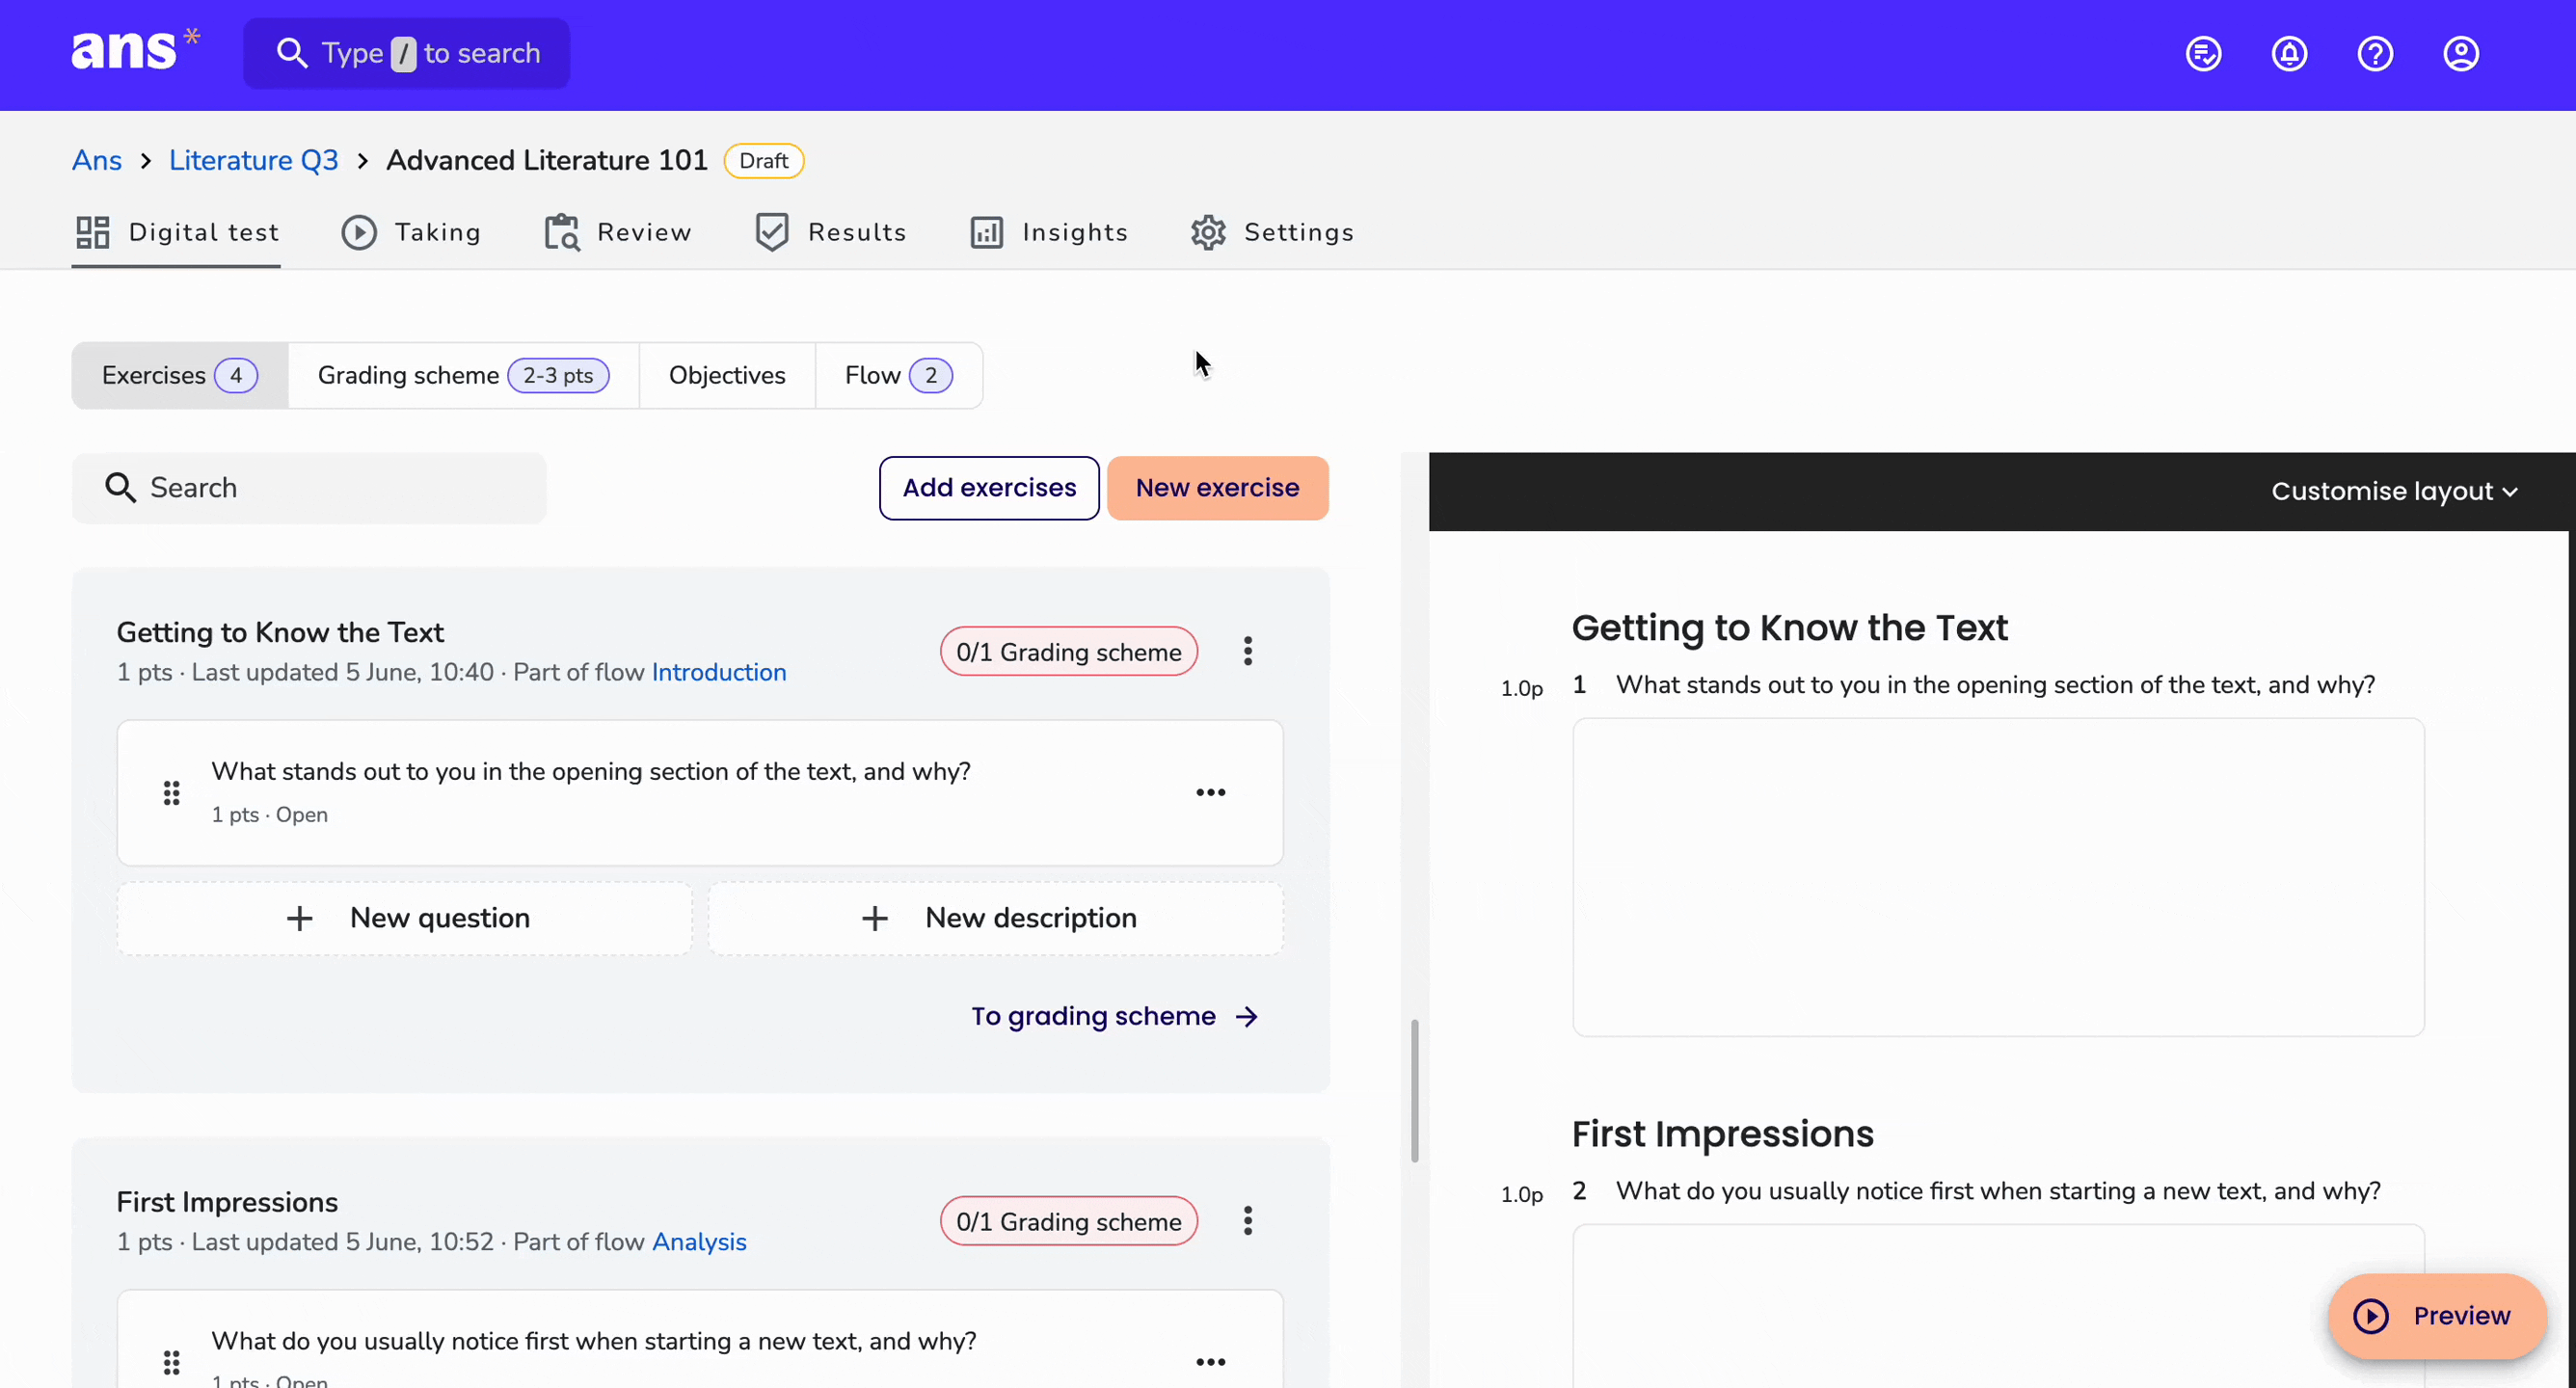This screenshot has height=1388, width=2576.
Task: Click 'Getting to Know the Text' exercise title in list
Action: (280, 632)
